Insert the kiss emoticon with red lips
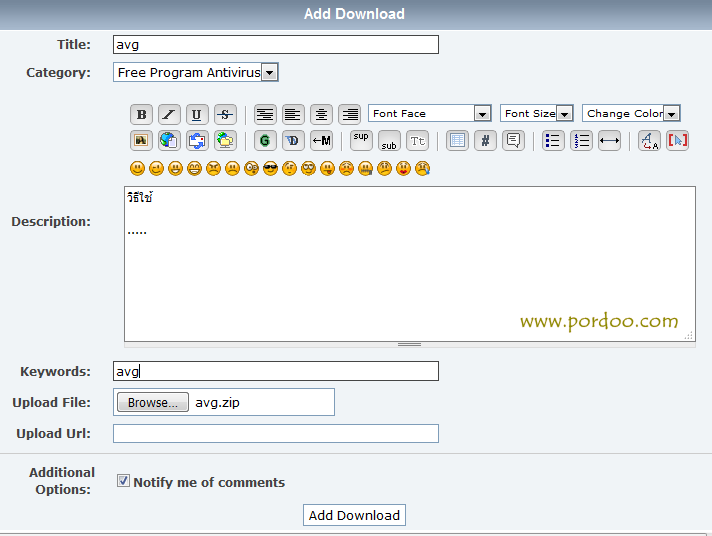This screenshot has height=536, width=712. pyautogui.click(x=403, y=169)
